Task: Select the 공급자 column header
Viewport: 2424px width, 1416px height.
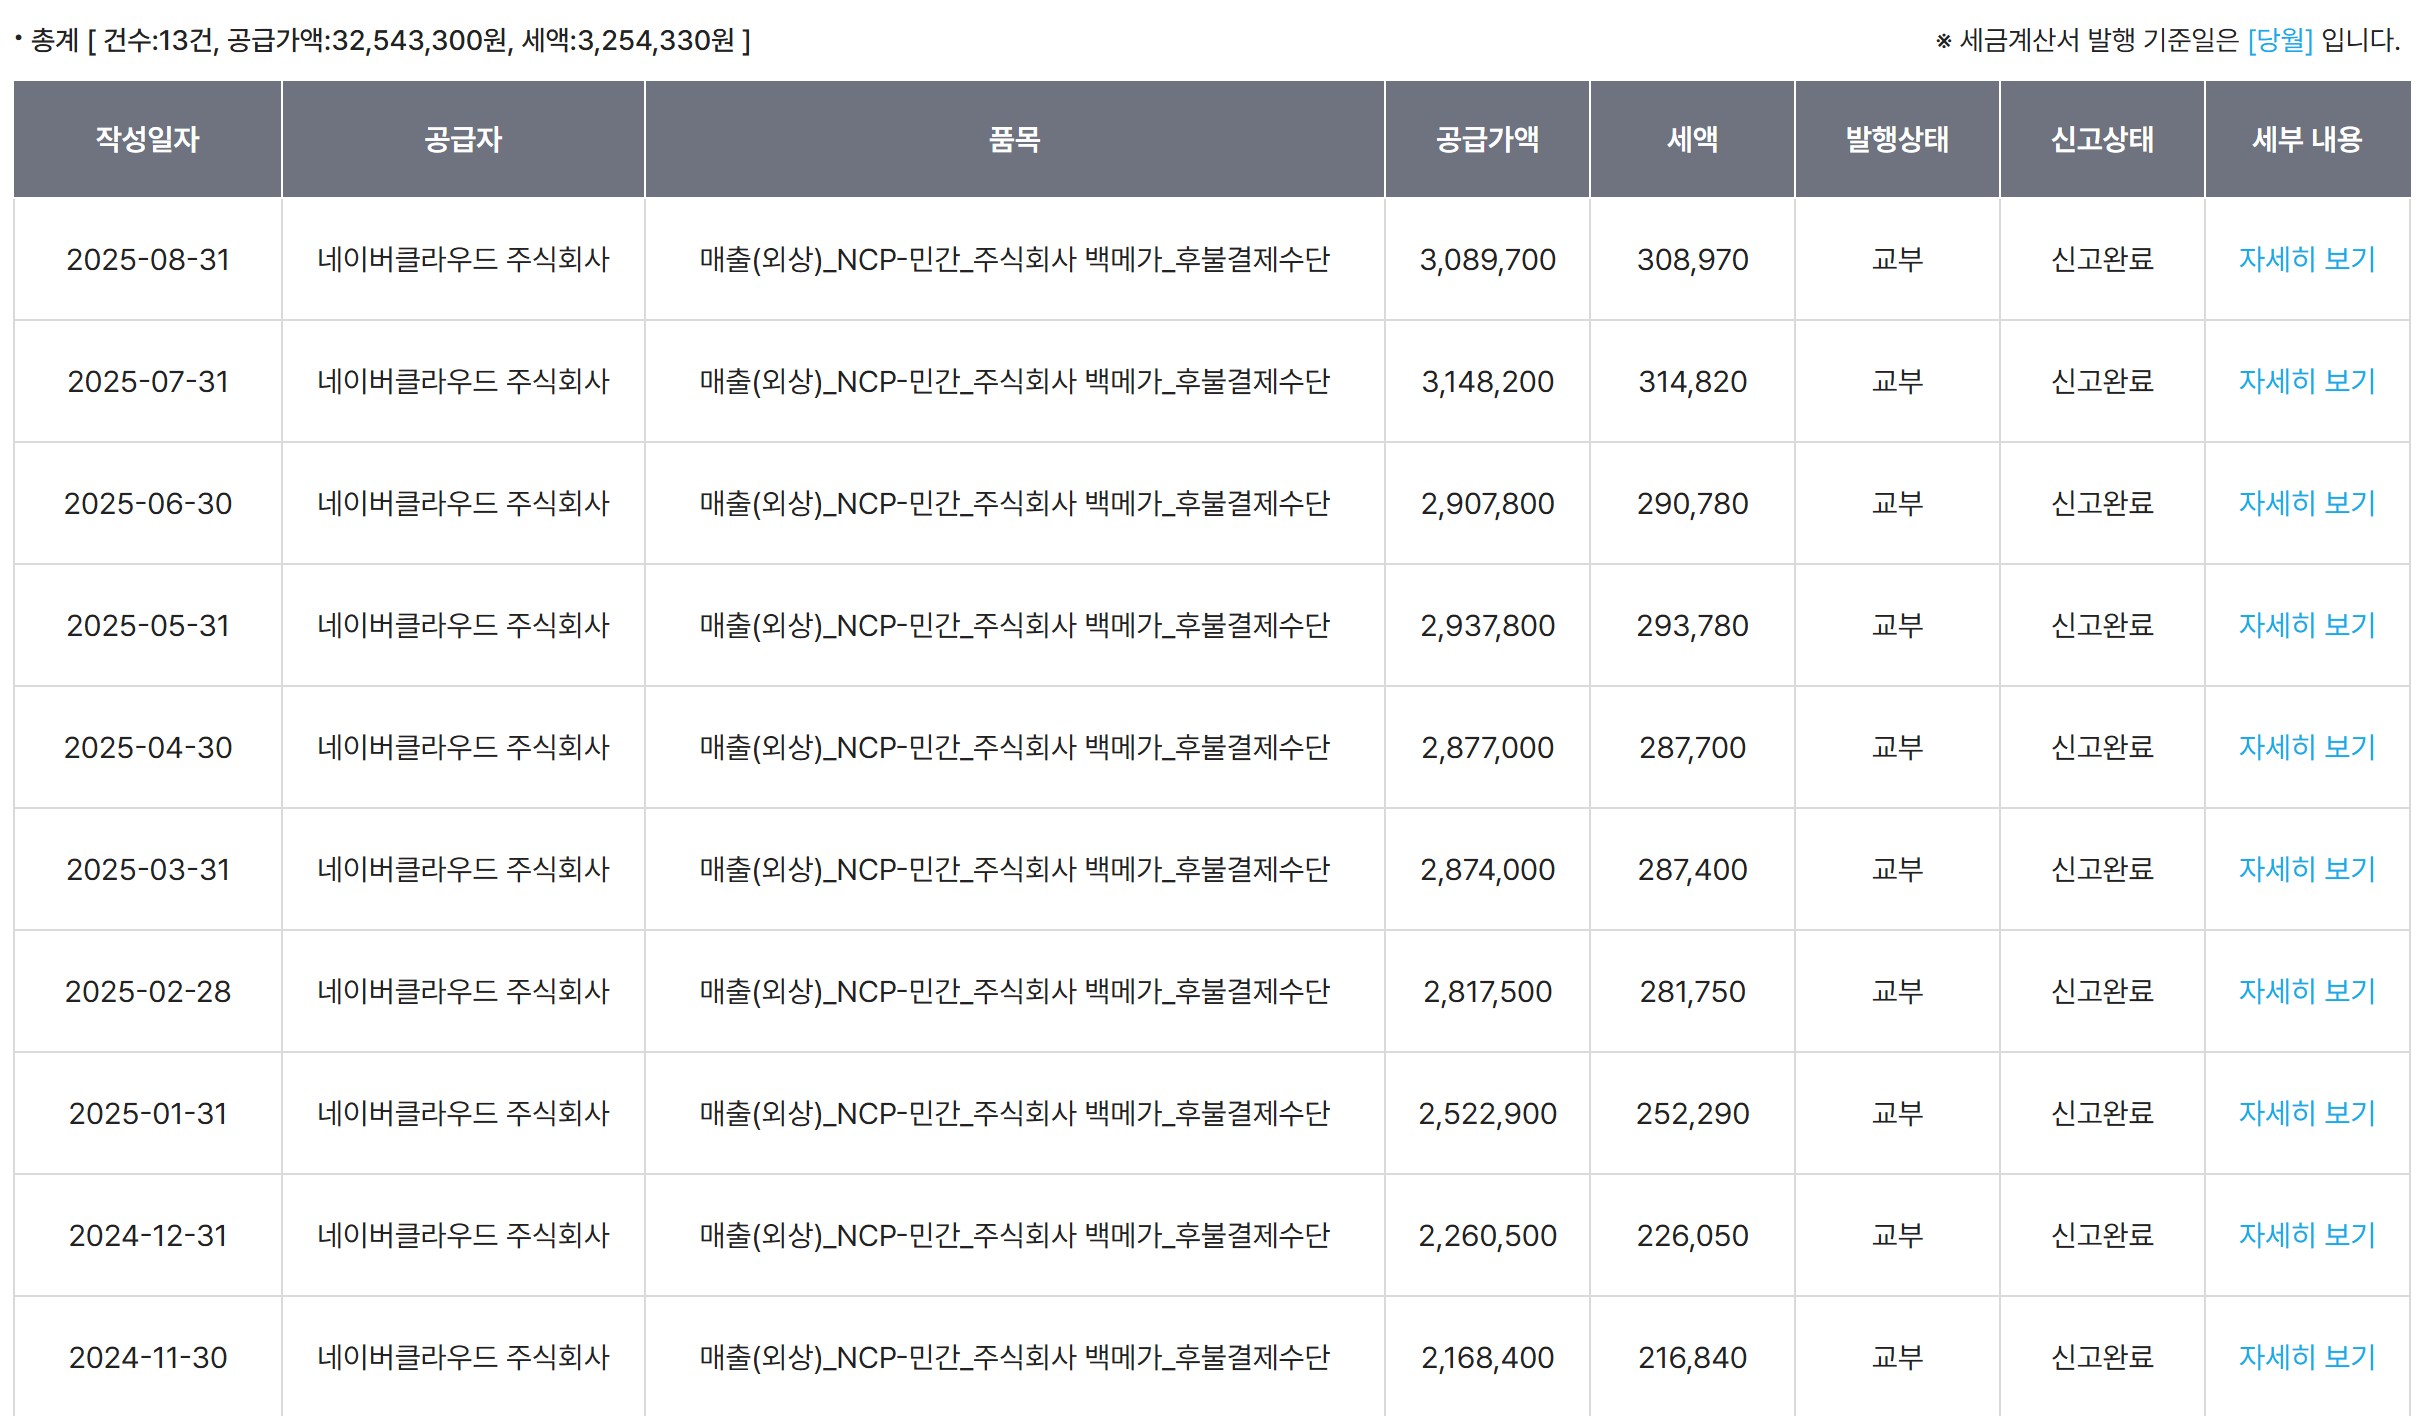Action: pyautogui.click(x=463, y=139)
